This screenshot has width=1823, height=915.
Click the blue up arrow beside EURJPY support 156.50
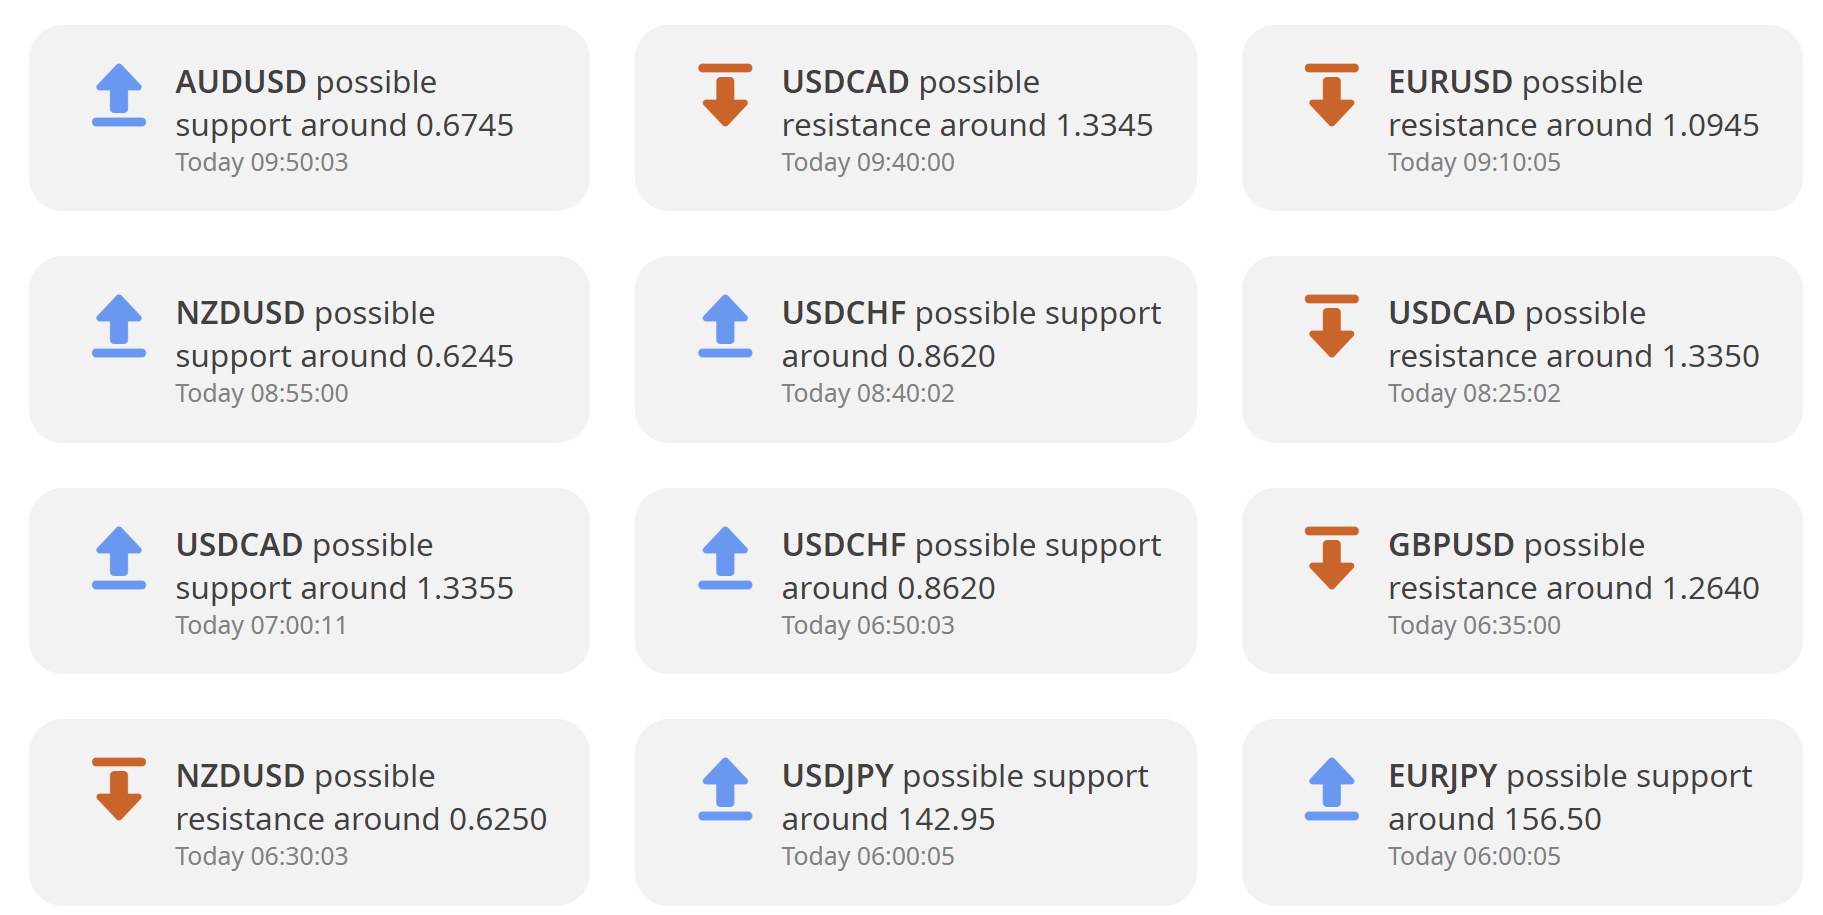click(x=1331, y=789)
